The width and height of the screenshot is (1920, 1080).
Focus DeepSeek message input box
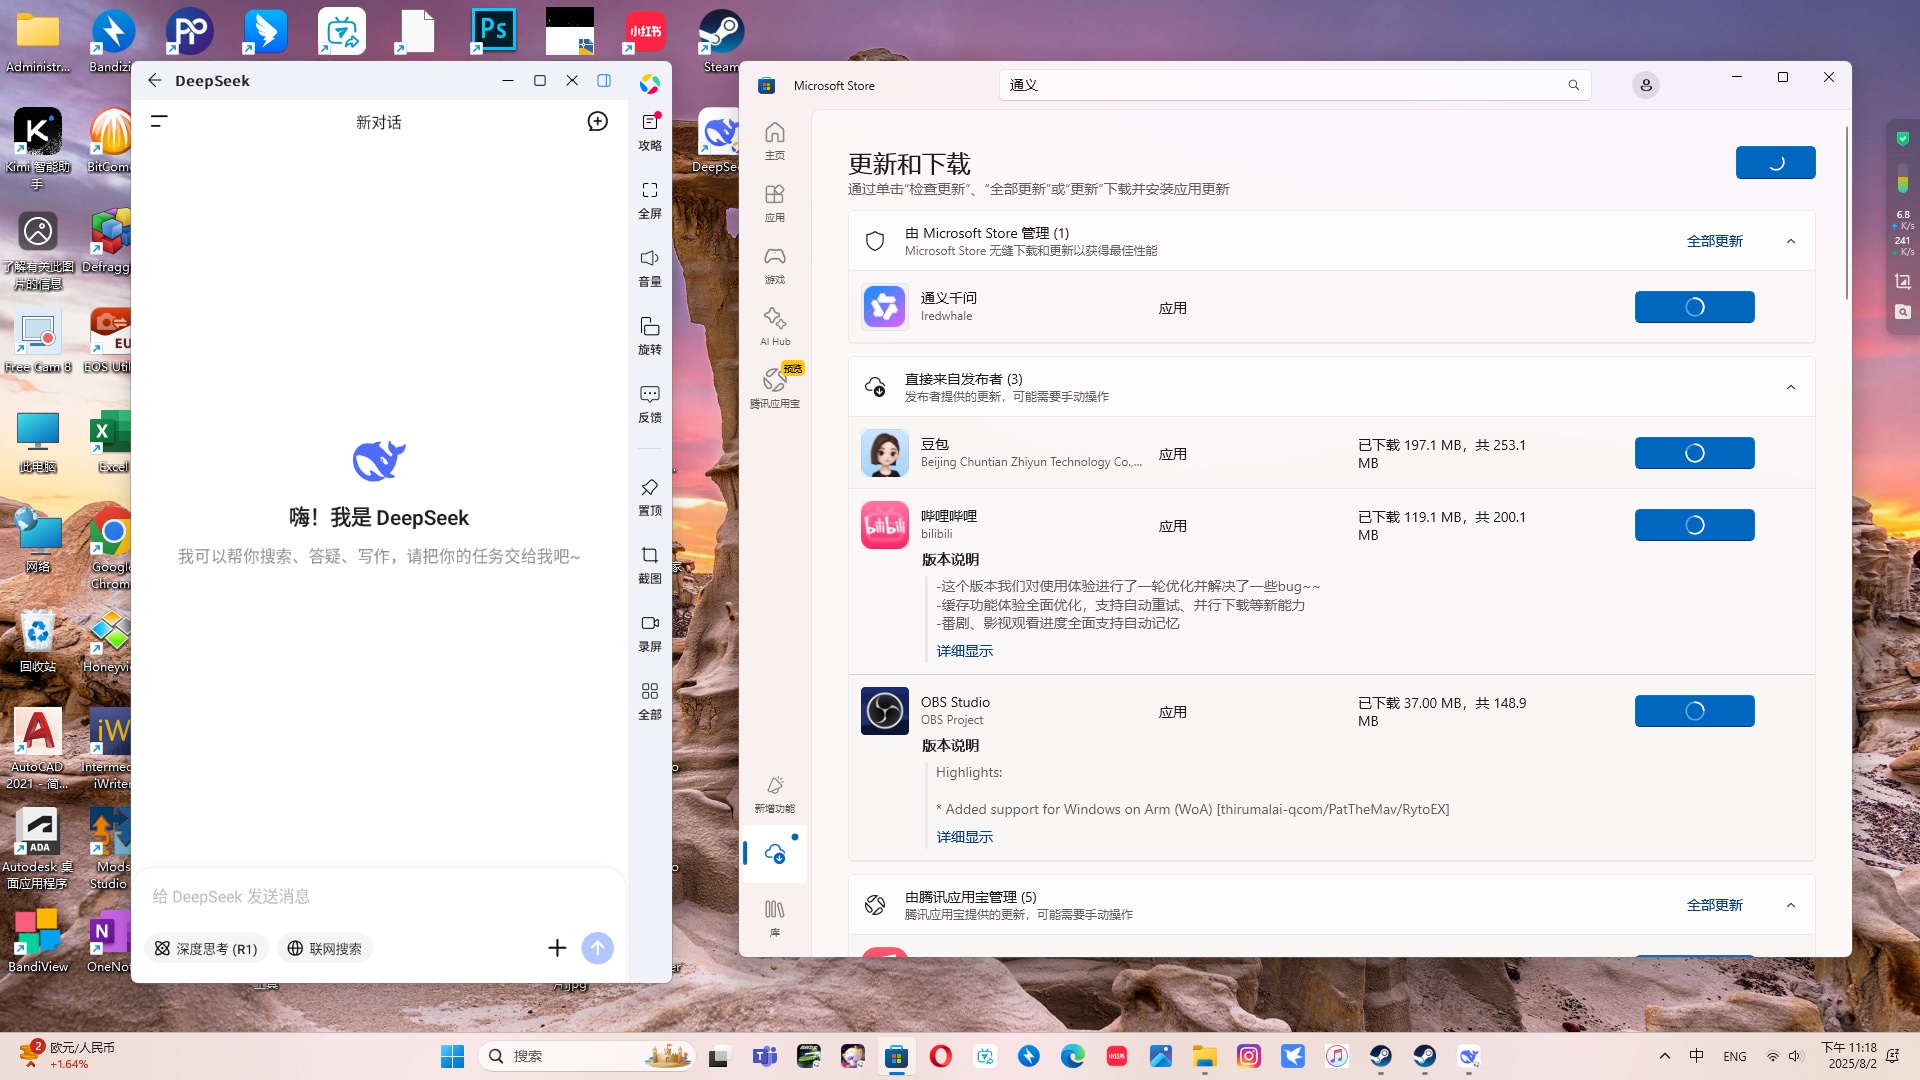(x=378, y=896)
